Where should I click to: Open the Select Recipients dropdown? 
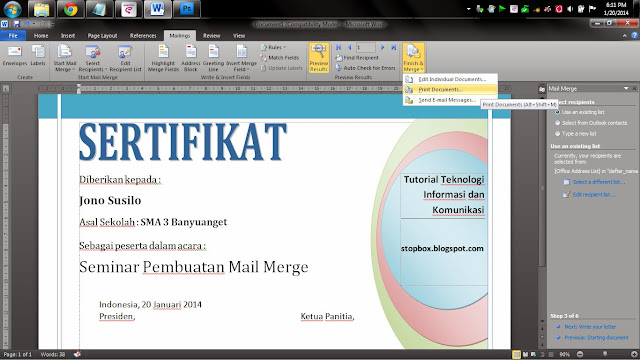coord(93,58)
